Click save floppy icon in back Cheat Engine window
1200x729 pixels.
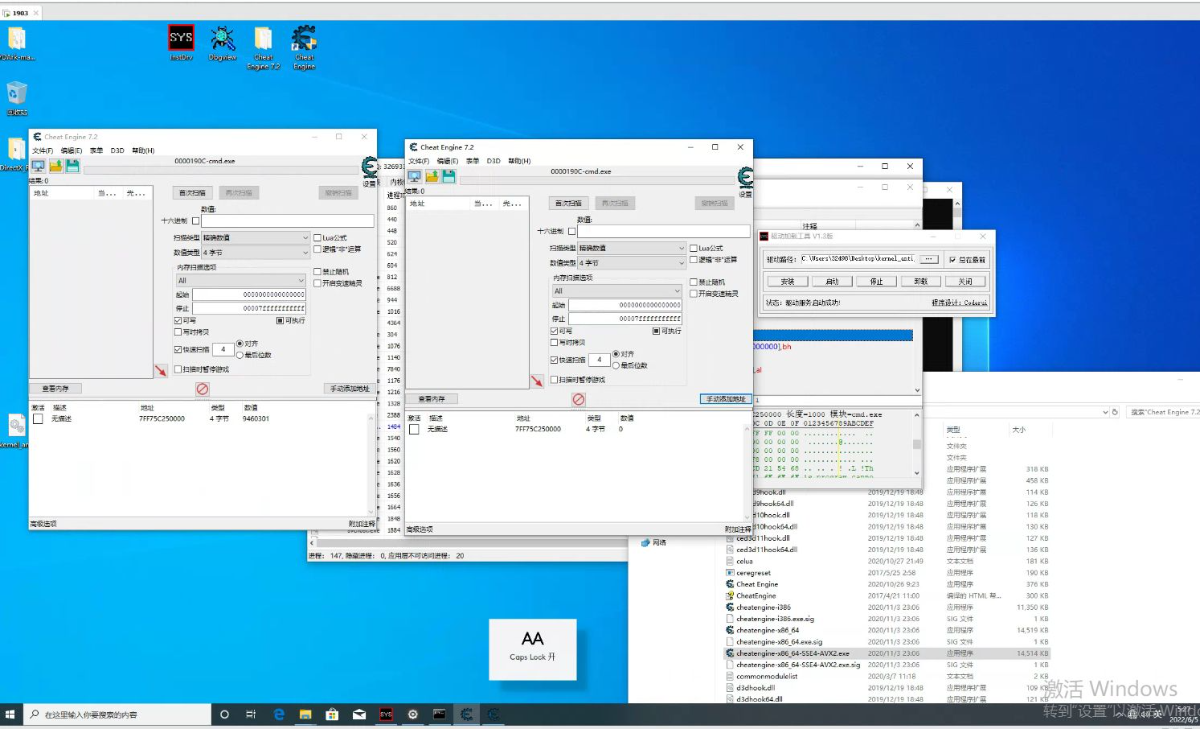pyautogui.click(x=73, y=166)
